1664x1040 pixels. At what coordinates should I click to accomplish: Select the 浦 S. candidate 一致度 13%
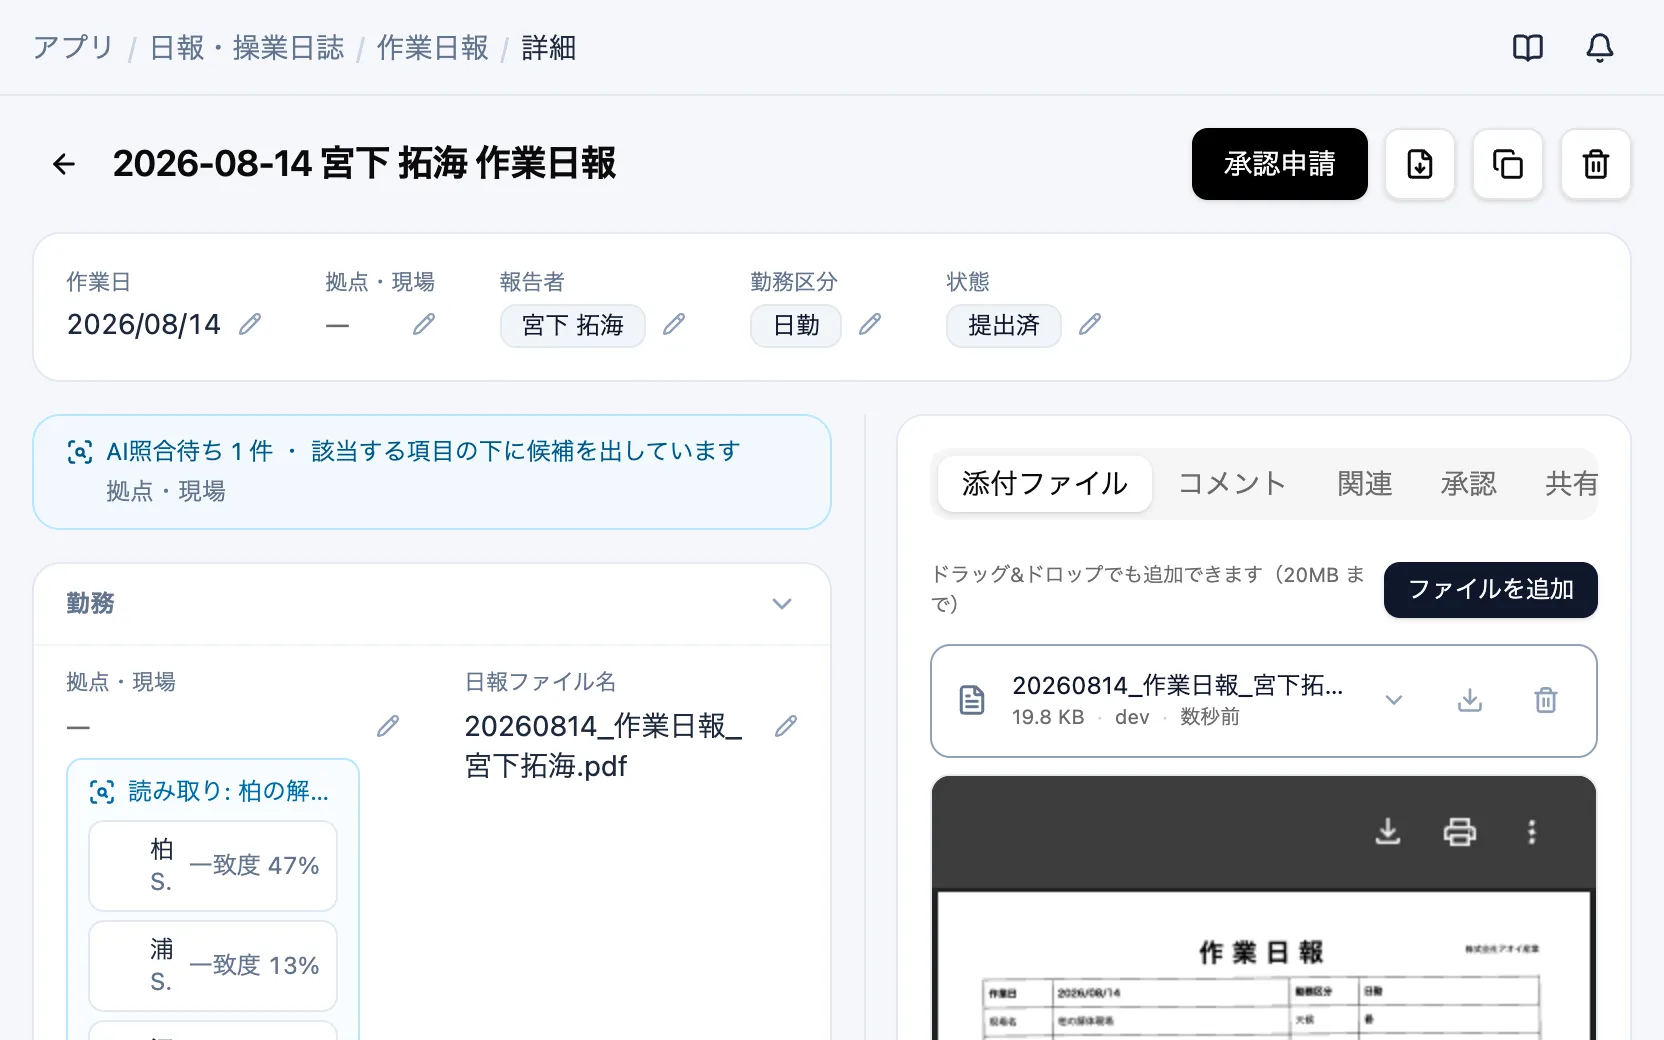[x=213, y=966]
